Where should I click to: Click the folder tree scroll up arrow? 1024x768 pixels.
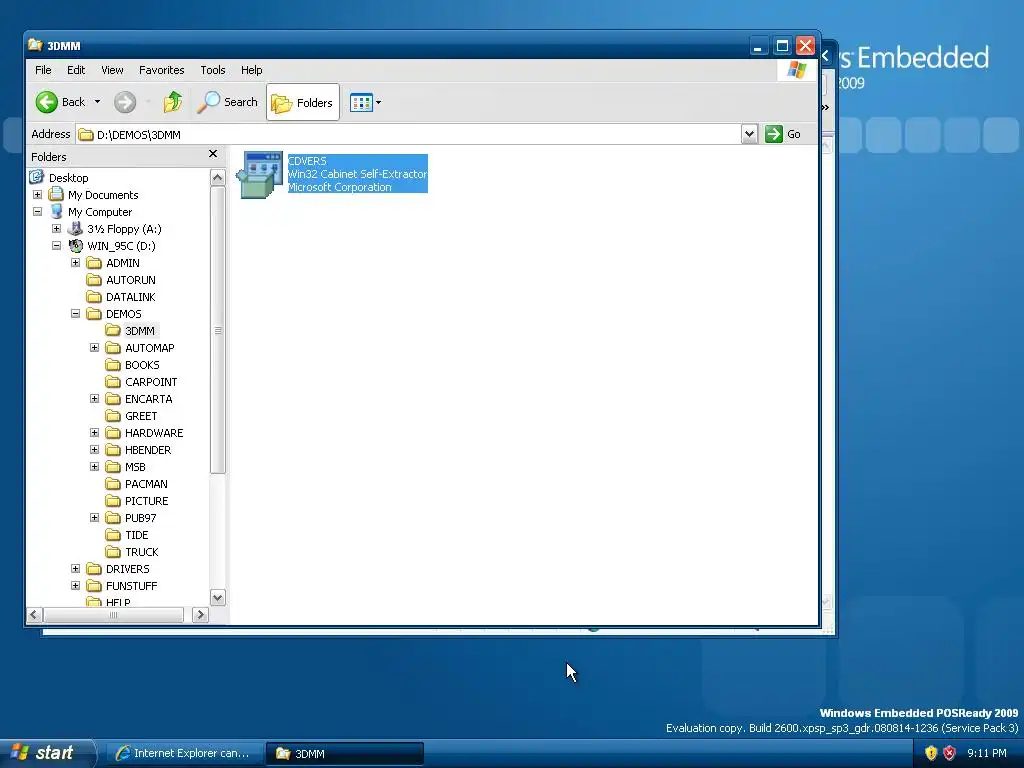tap(217, 177)
